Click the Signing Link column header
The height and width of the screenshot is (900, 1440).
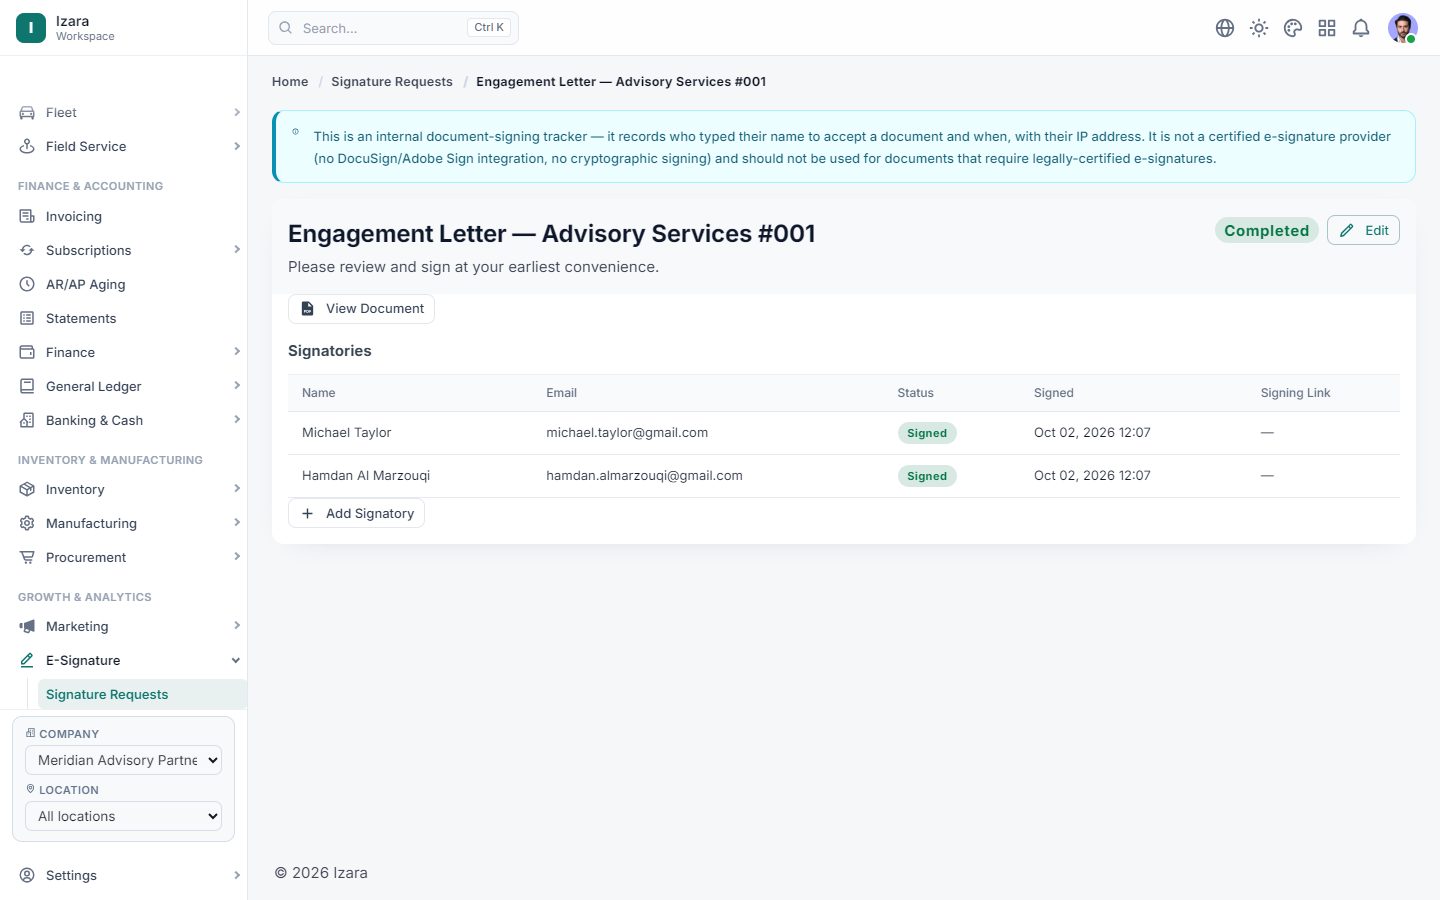(1295, 393)
